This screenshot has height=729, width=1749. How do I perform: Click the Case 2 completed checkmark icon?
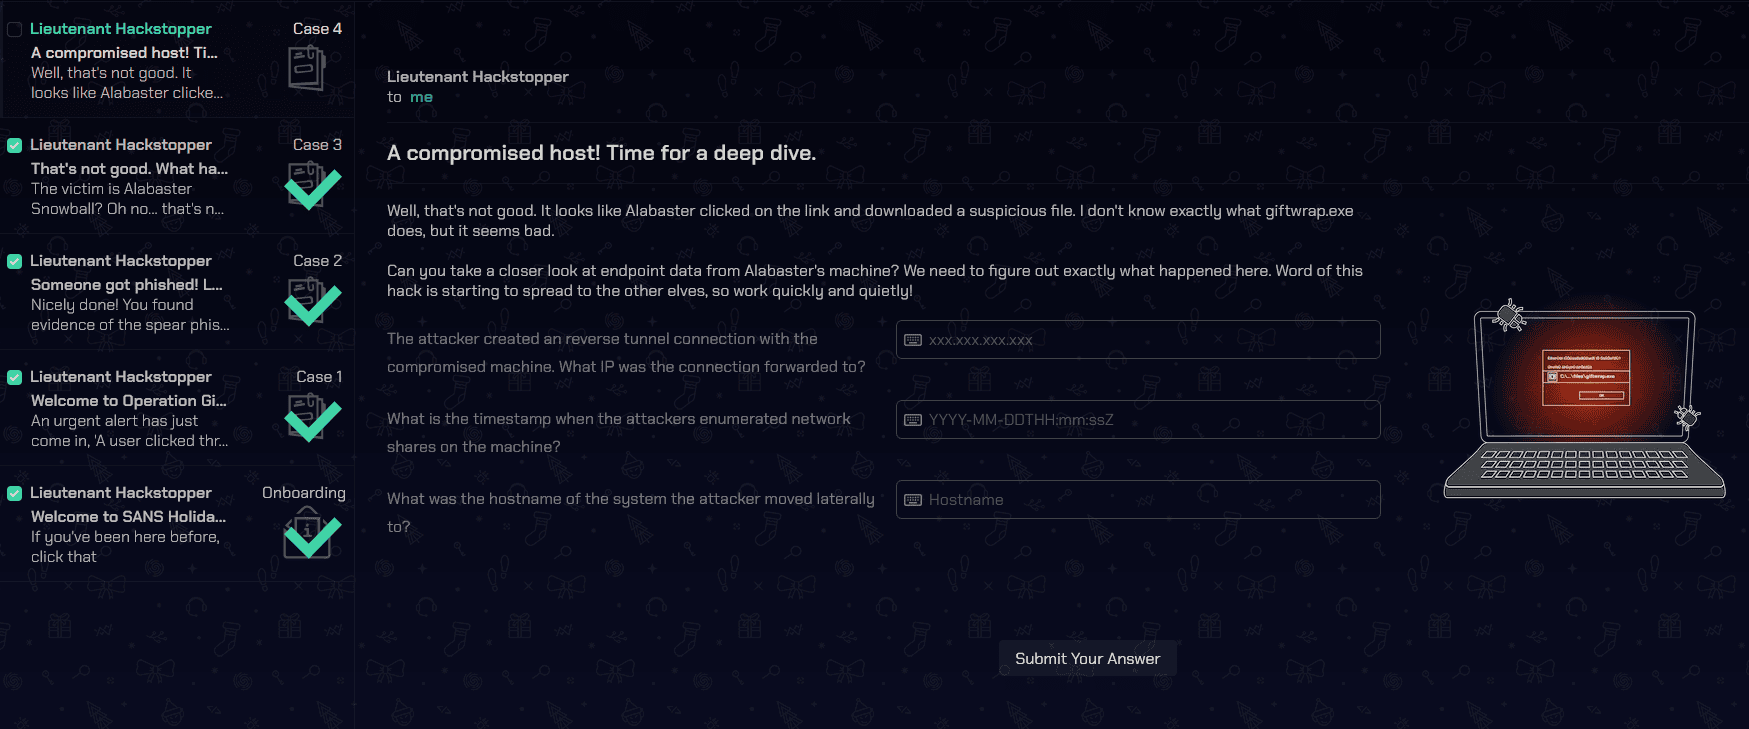tap(313, 302)
